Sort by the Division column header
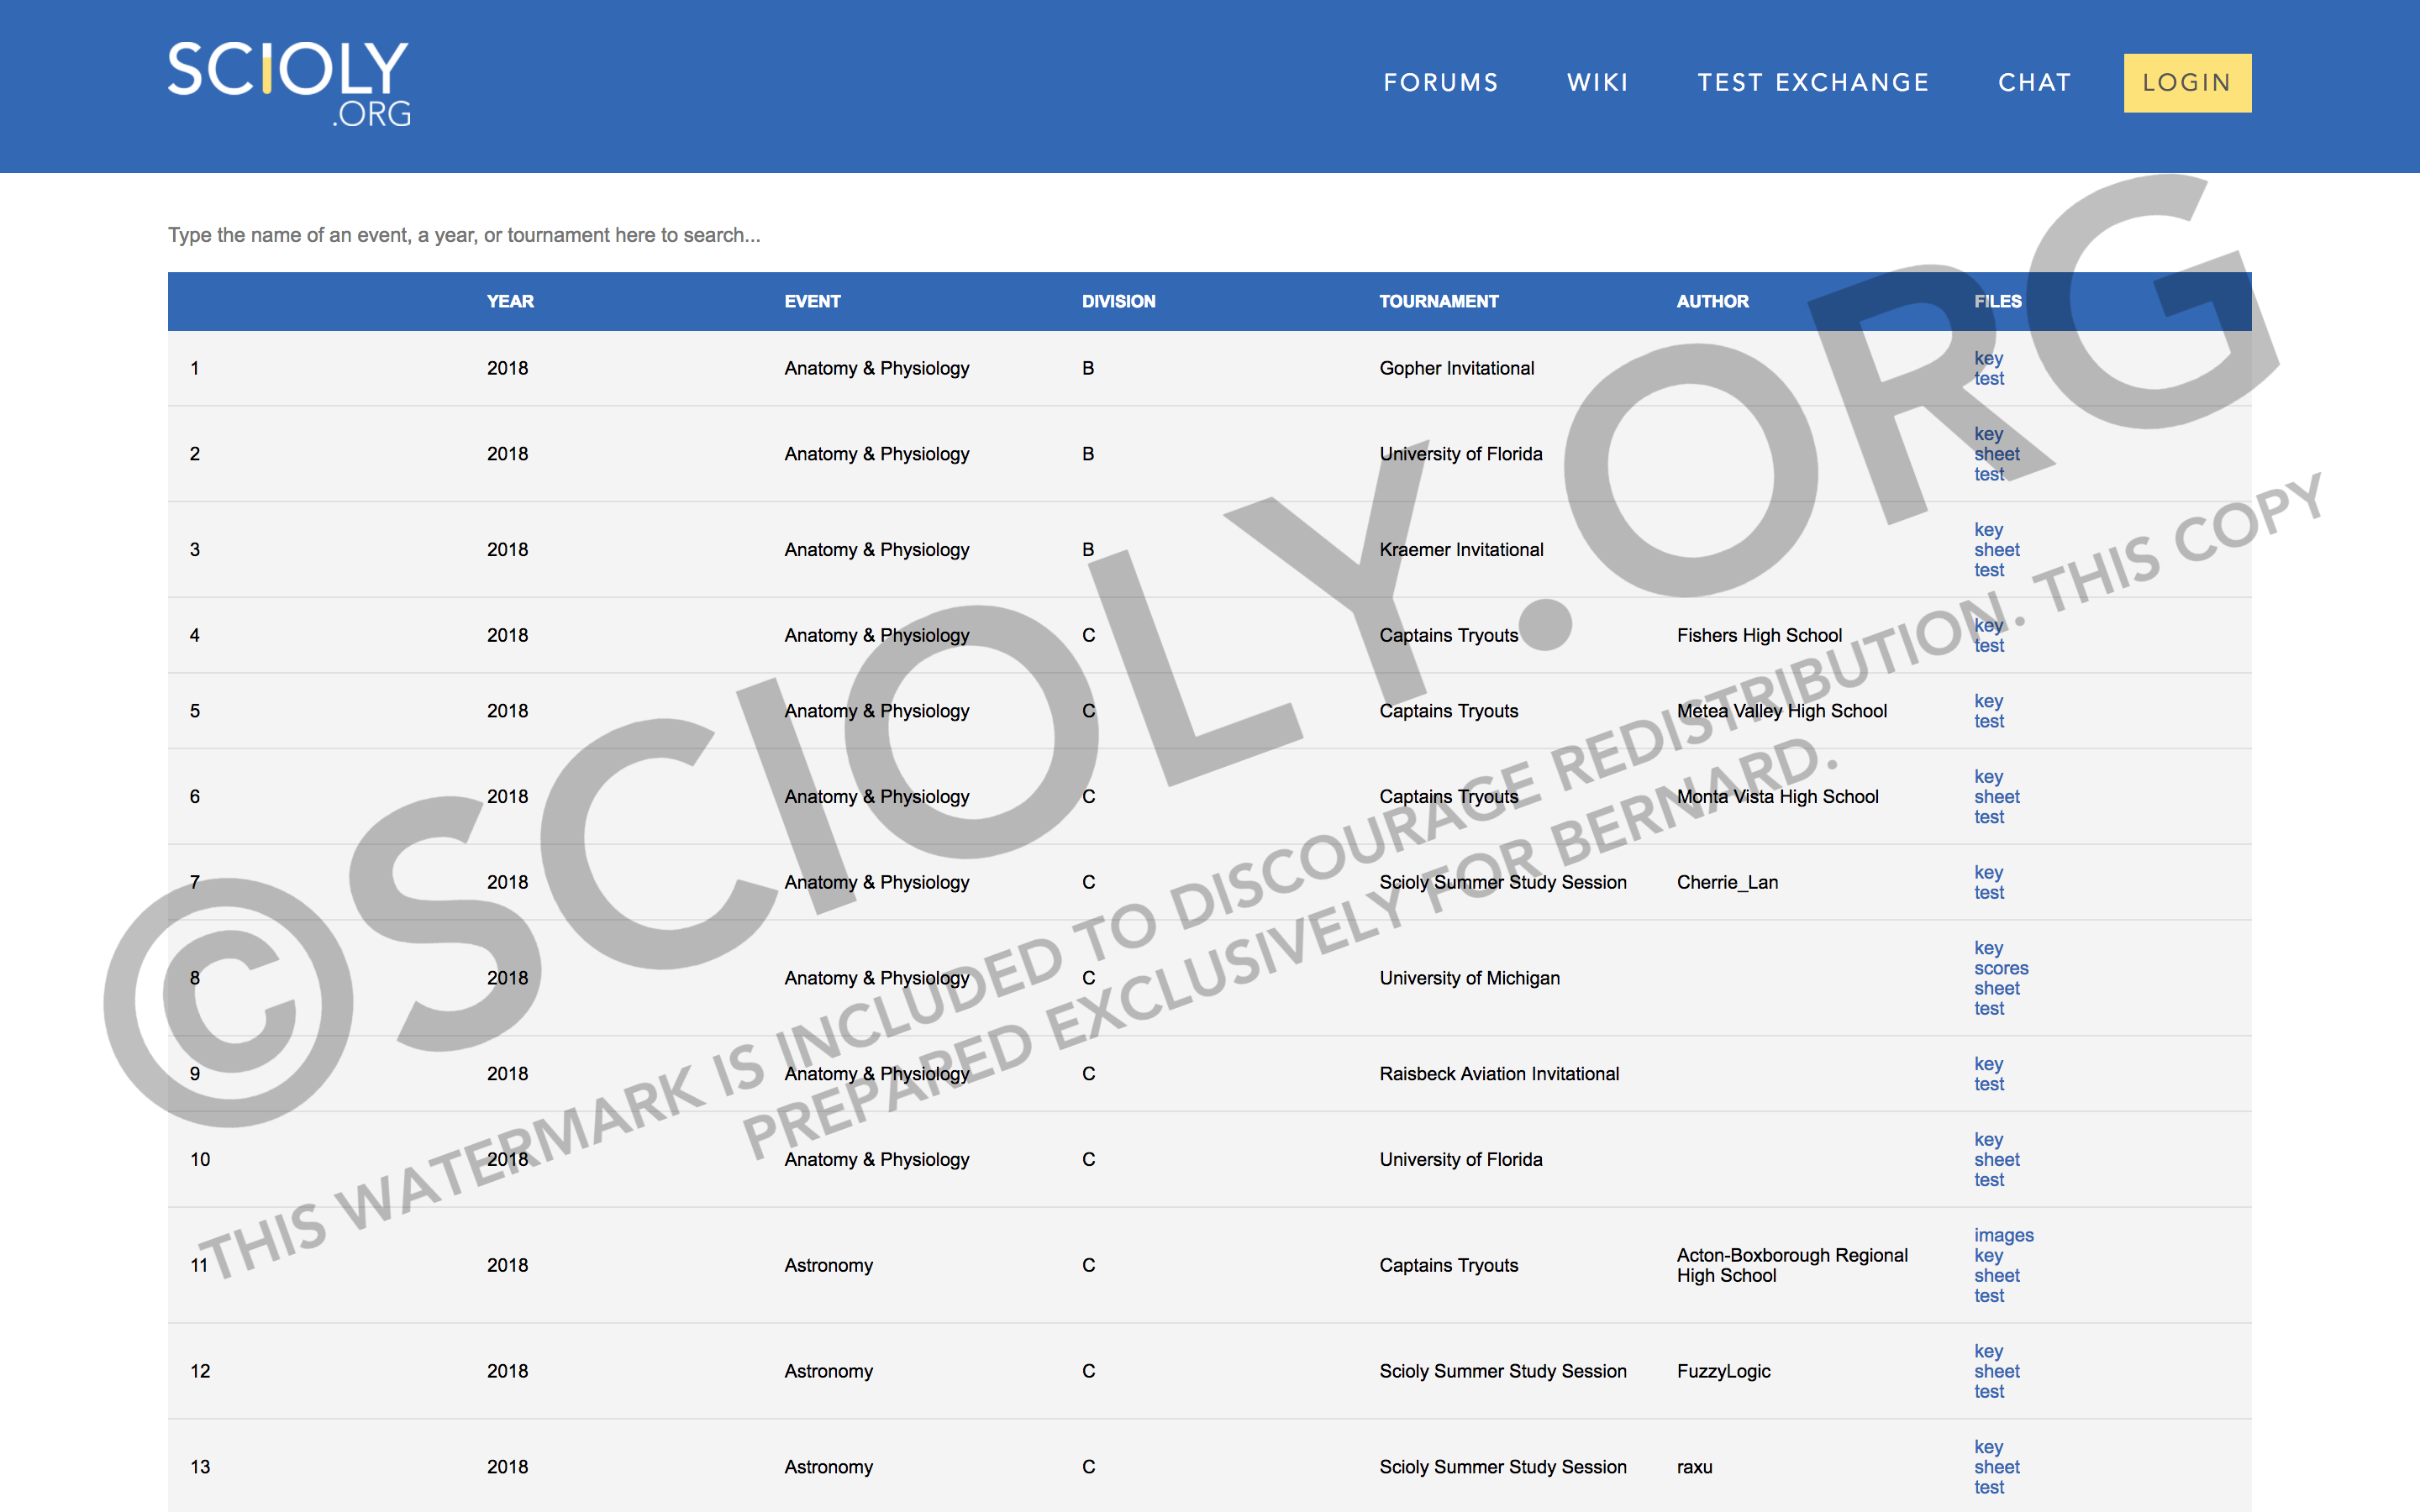 click(1118, 301)
